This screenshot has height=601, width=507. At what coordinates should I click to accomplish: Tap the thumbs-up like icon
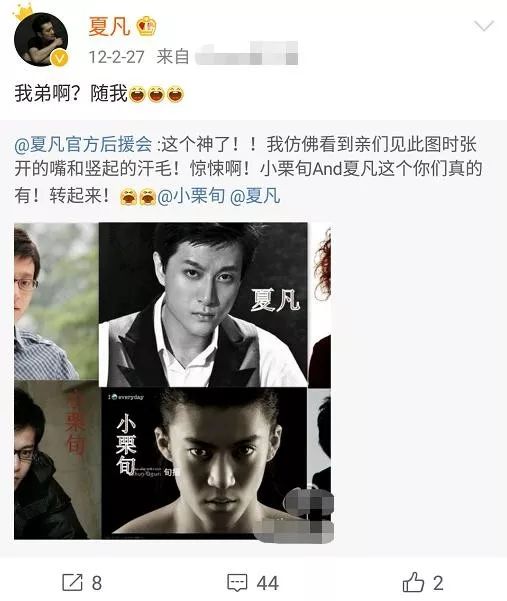point(413,582)
